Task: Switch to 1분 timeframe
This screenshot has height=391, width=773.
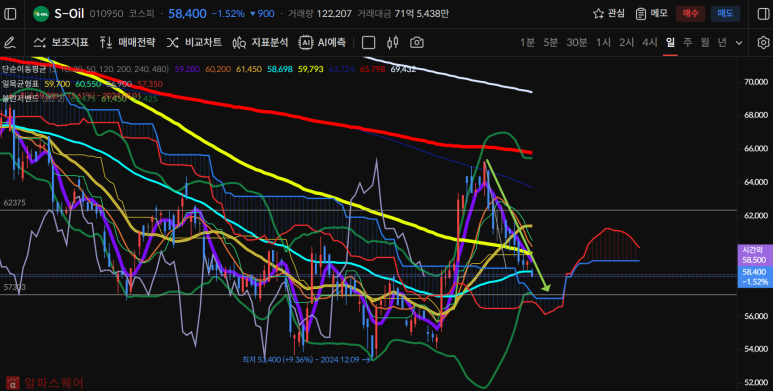Action: 527,42
